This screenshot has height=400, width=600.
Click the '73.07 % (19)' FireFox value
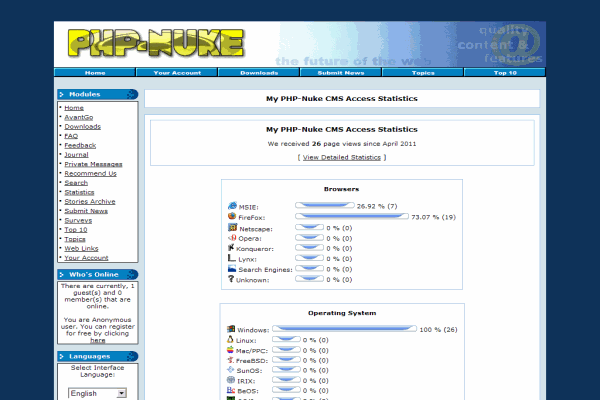coord(434,217)
